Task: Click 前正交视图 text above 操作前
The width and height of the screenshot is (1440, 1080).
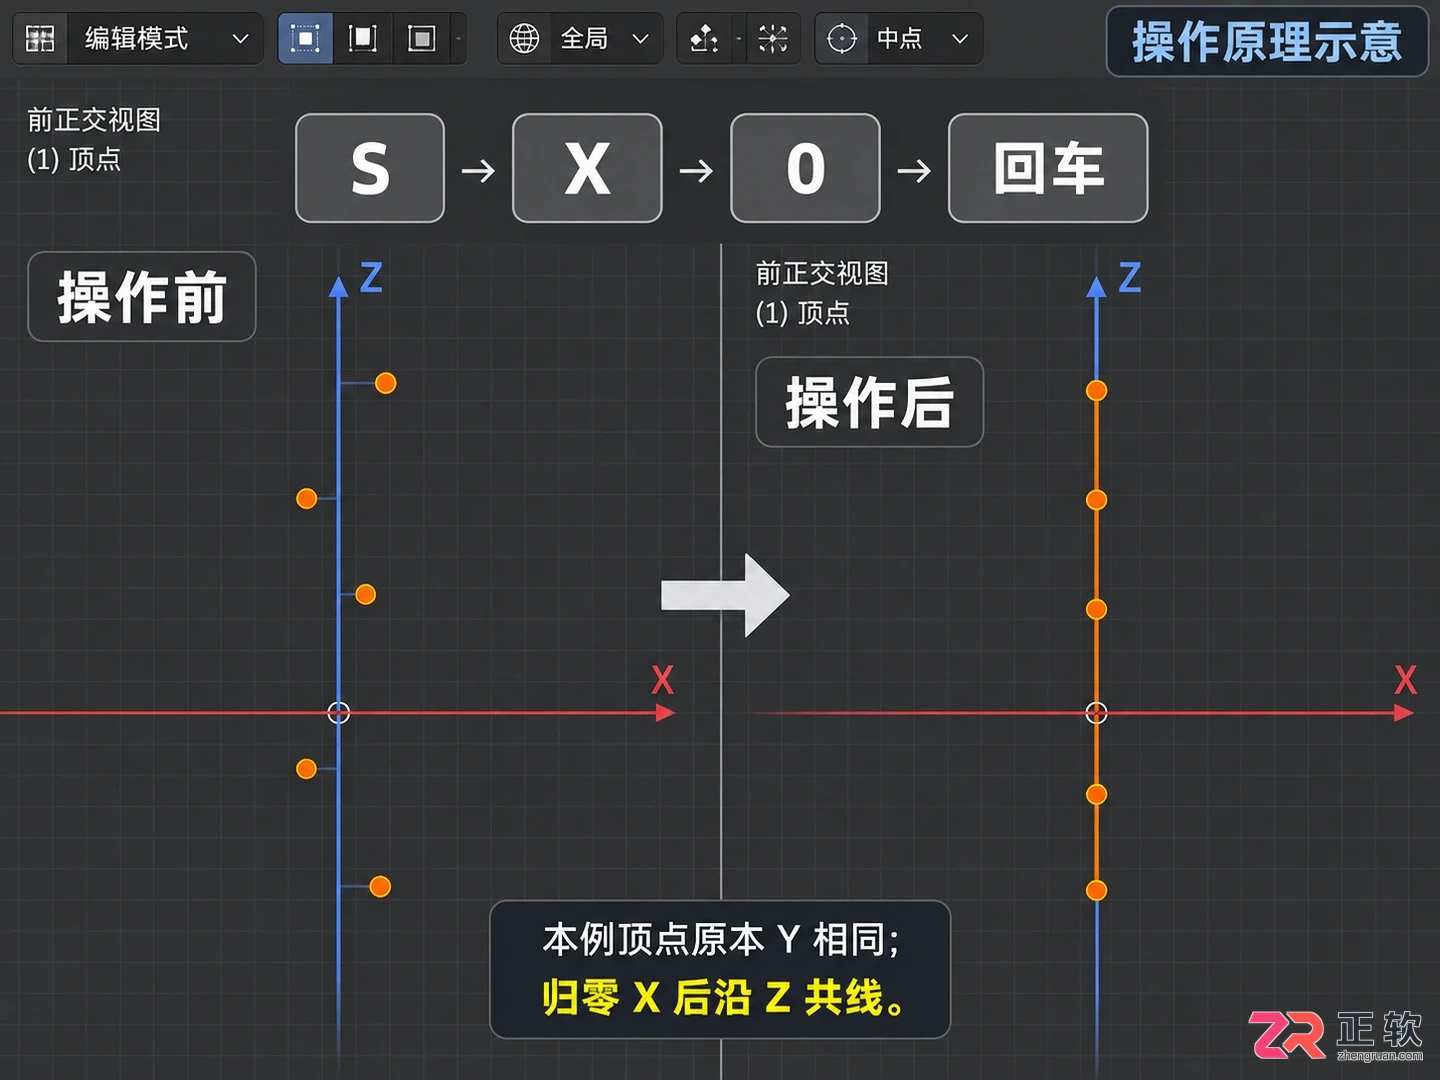Action: click(94, 120)
